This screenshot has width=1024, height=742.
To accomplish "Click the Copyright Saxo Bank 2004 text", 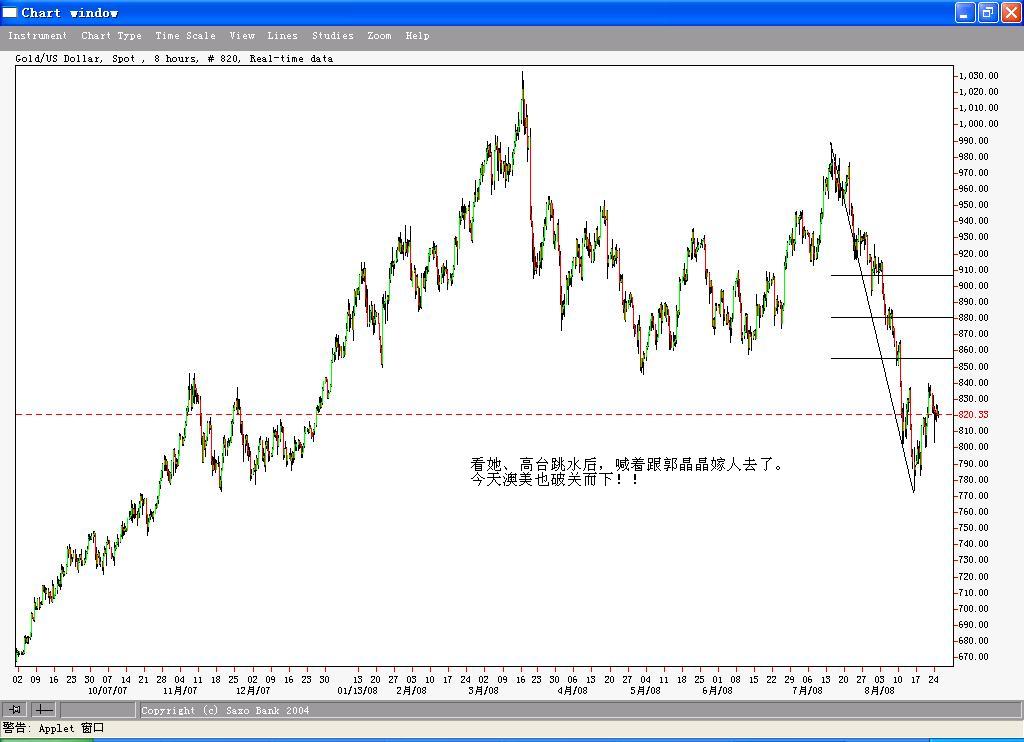I will click(225, 711).
